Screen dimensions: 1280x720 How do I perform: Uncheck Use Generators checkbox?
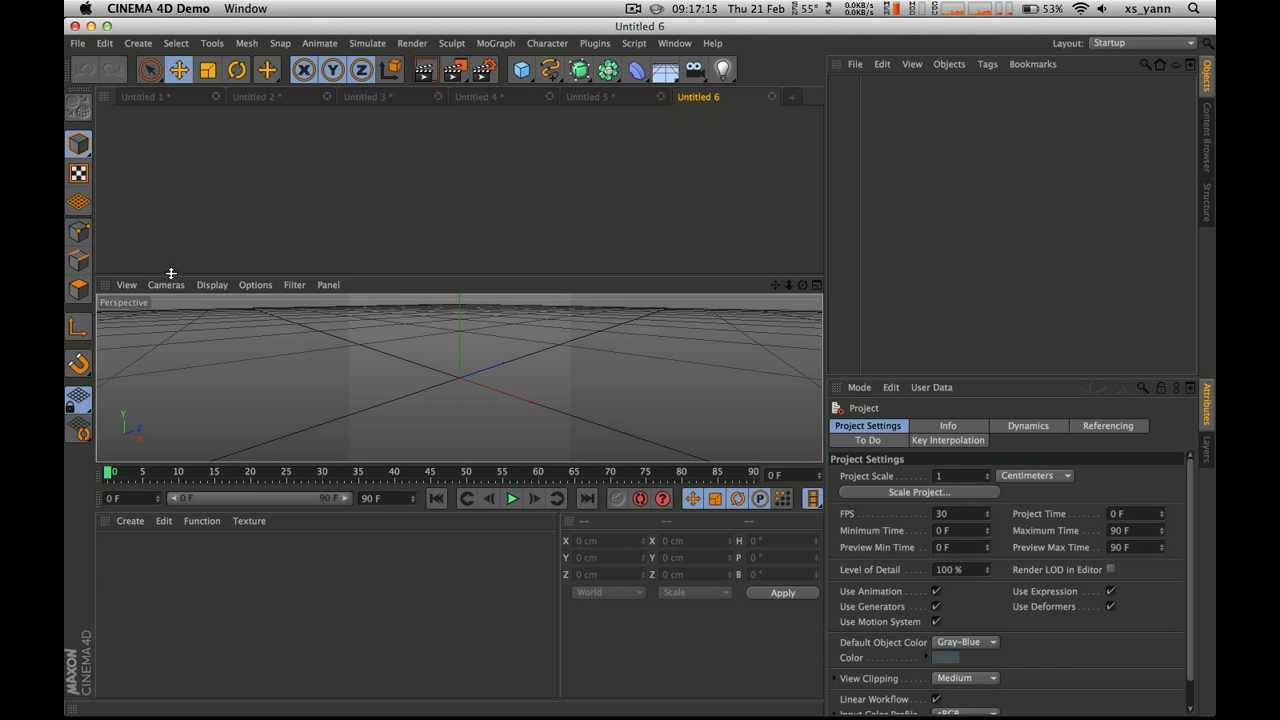[x=936, y=606]
